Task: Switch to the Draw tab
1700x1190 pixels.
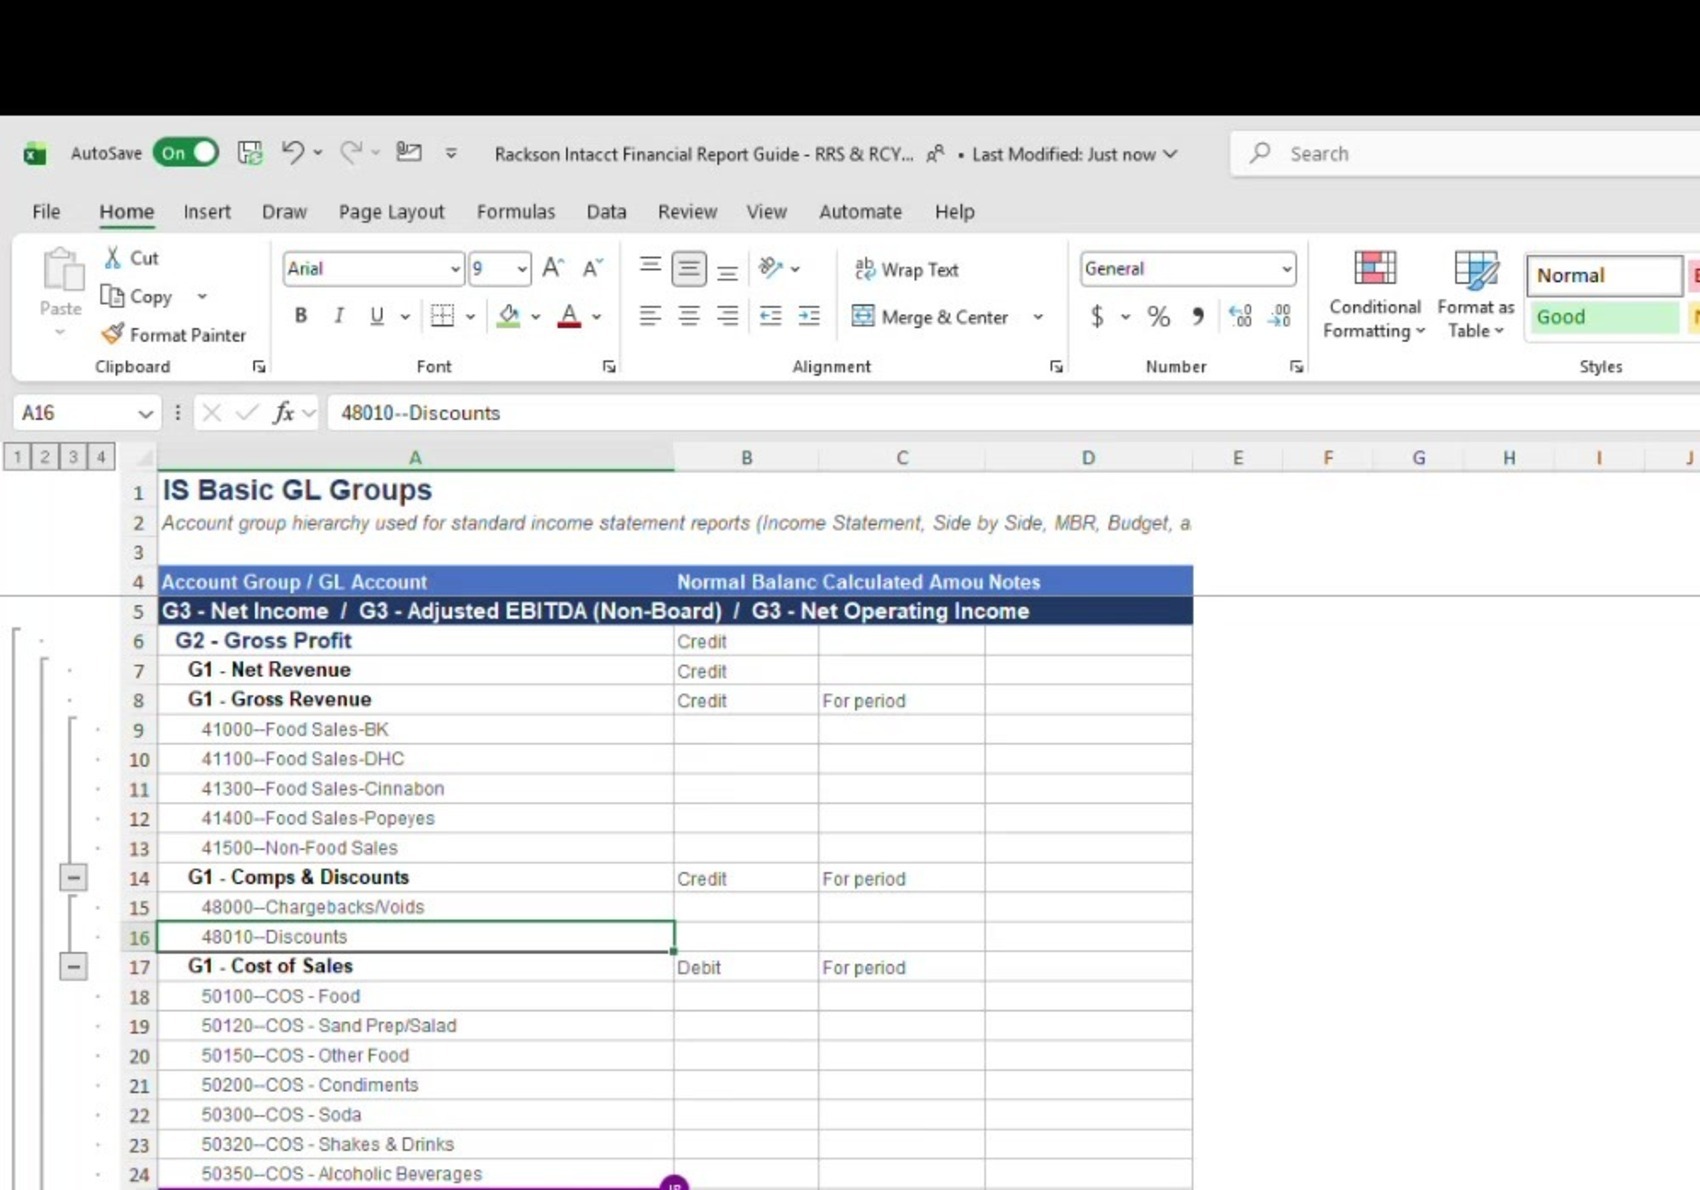Action: tap(284, 211)
